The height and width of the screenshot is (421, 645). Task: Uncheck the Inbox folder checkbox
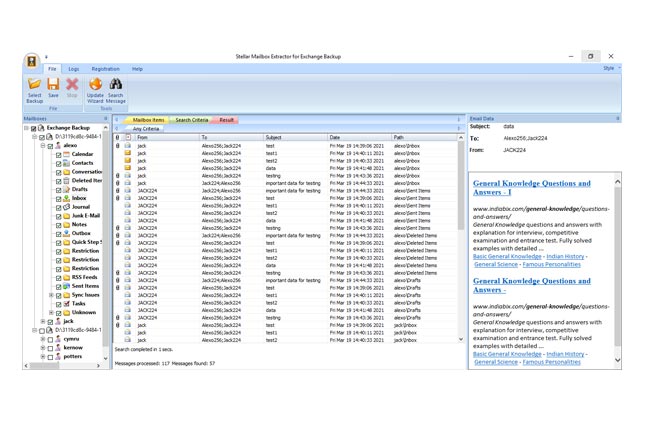coord(58,199)
